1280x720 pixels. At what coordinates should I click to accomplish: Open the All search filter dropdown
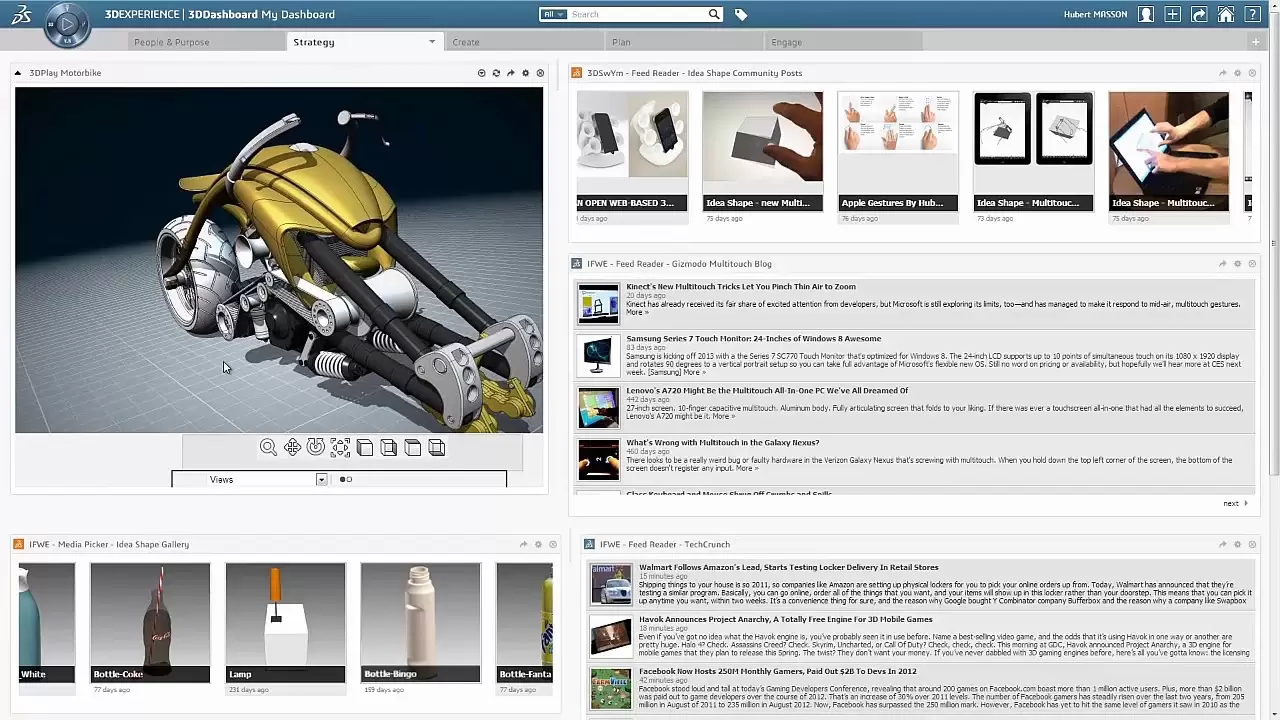553,15
